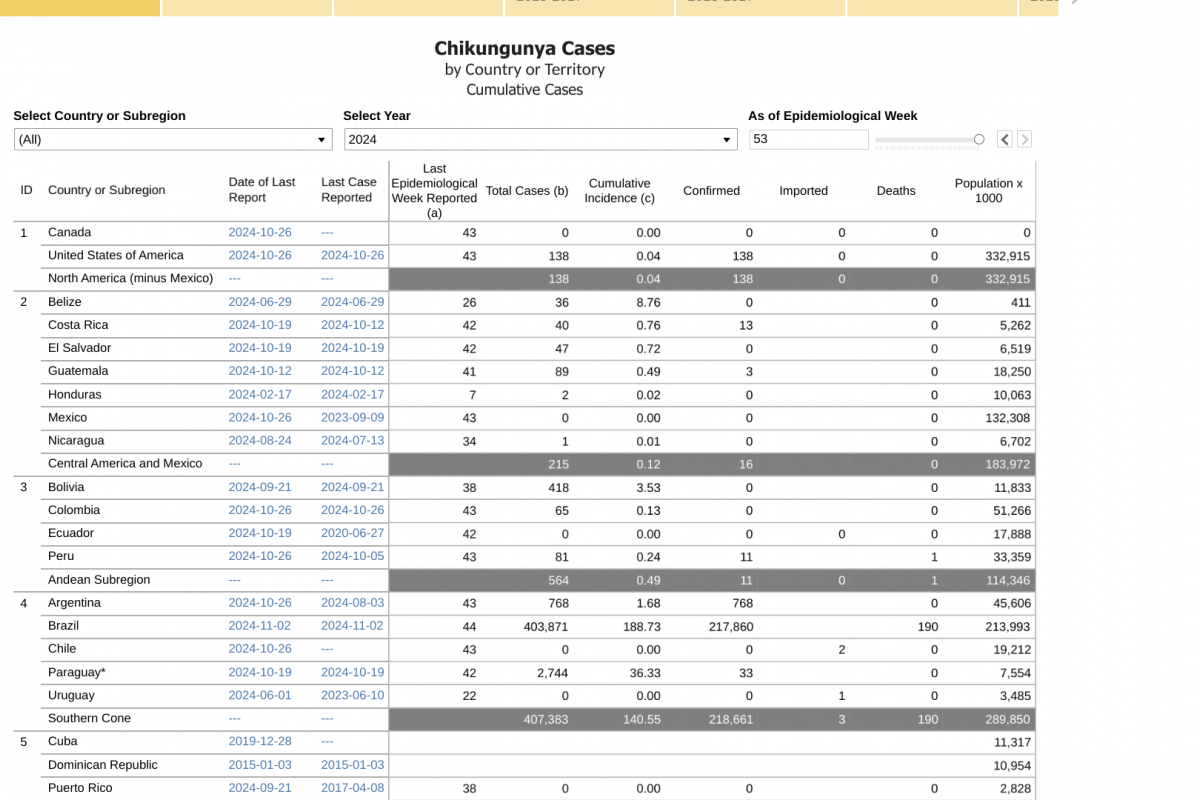The image size is (1200, 800).
Task: Open Belize's Last Case Reported date link
Action: (352, 302)
